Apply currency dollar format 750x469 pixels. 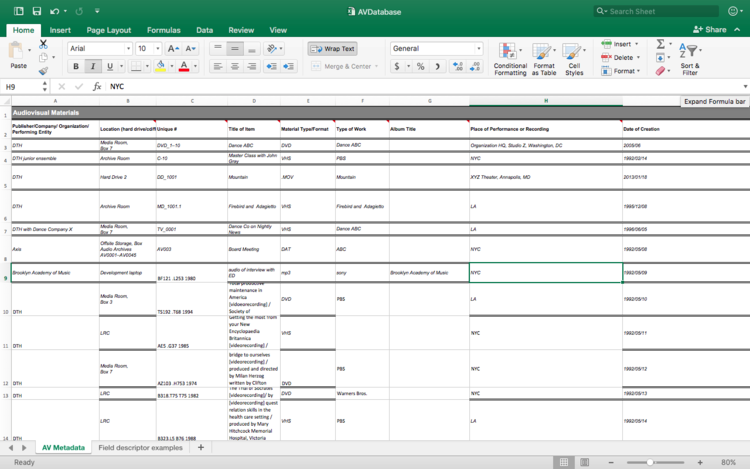(397, 66)
